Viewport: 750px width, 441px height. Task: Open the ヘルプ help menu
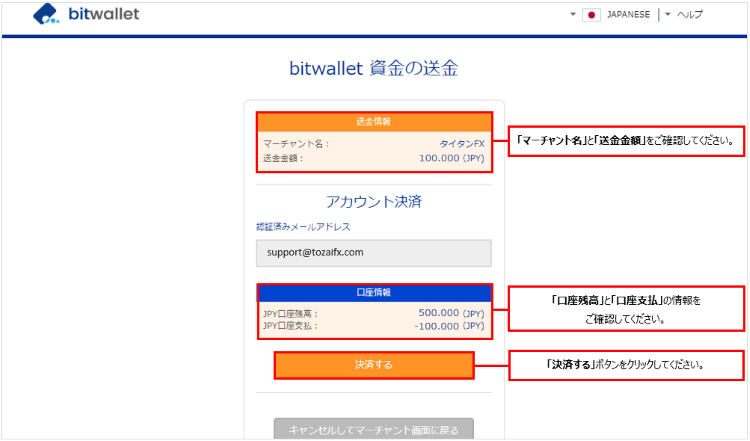(690, 15)
